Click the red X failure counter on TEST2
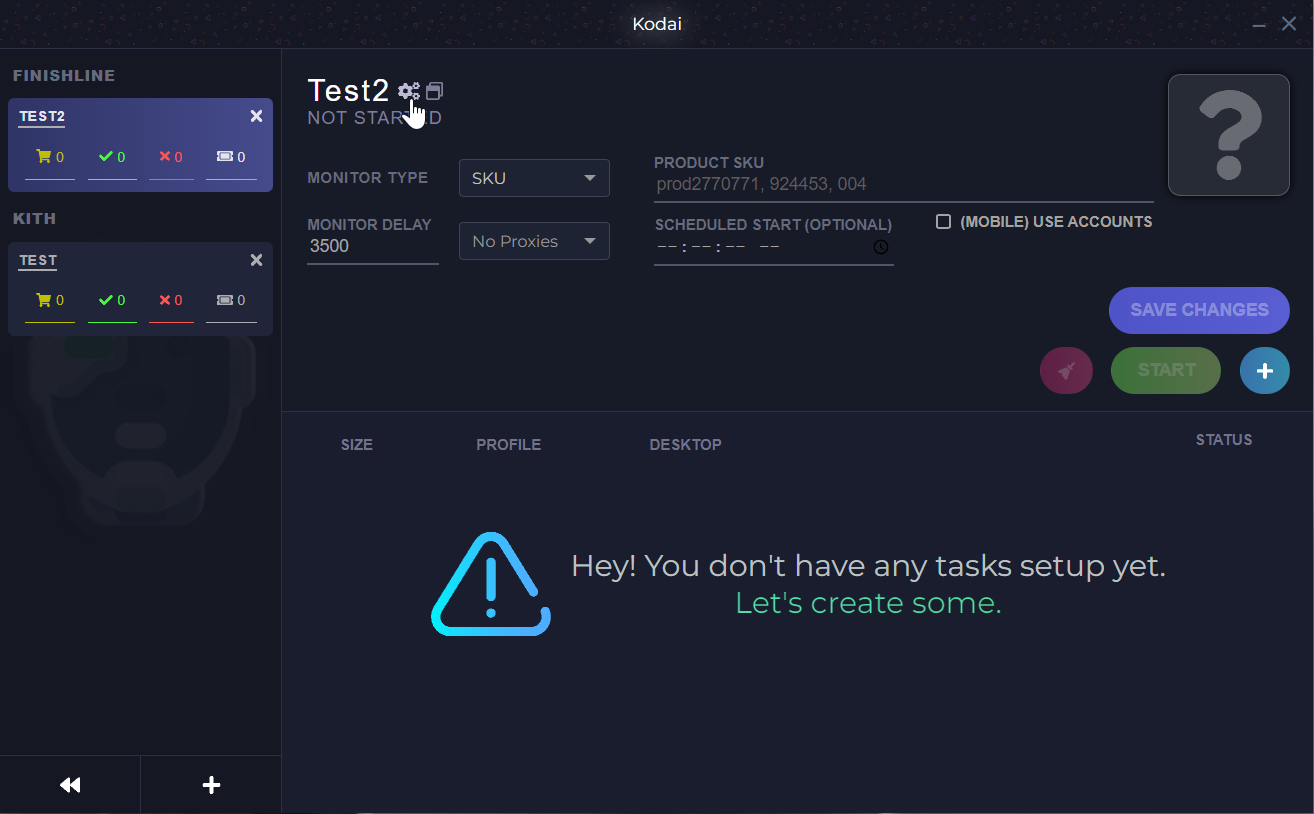Screen dimensions: 1314x814 tap(171, 156)
